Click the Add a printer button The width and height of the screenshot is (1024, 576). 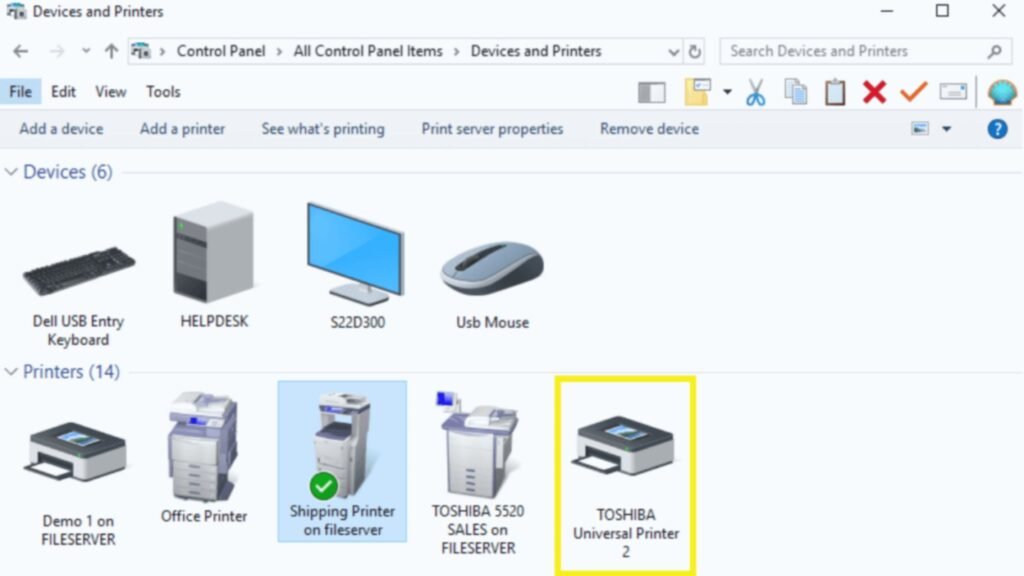pos(182,128)
